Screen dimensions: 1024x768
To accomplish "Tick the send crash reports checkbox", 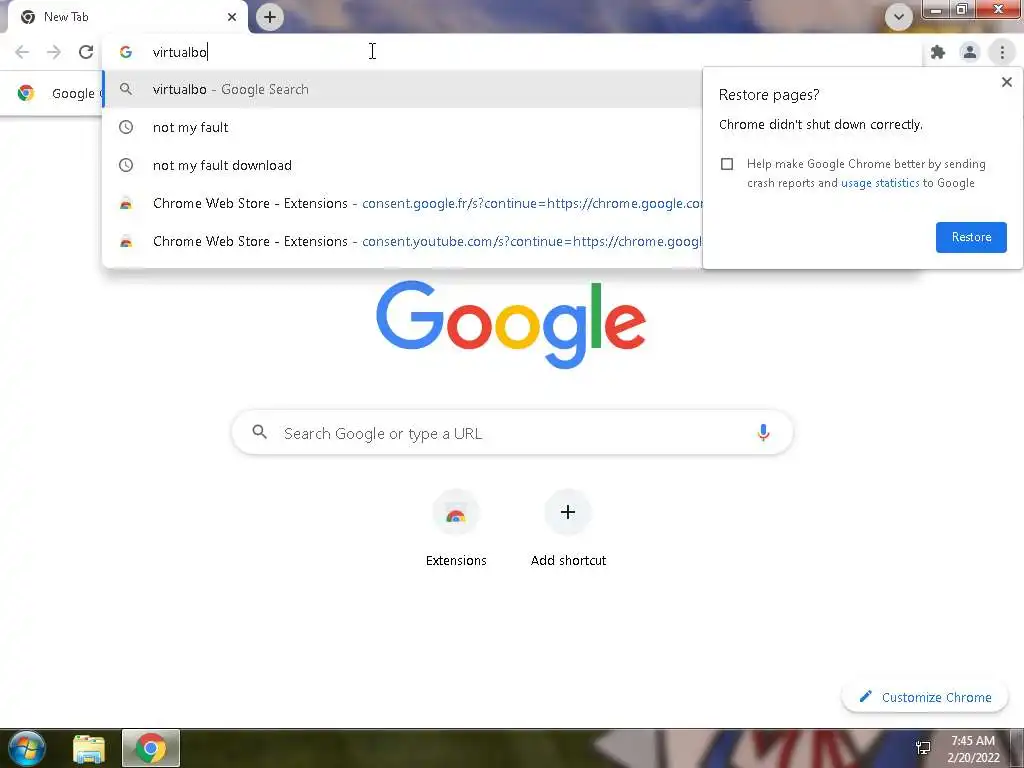I will coord(727,164).
